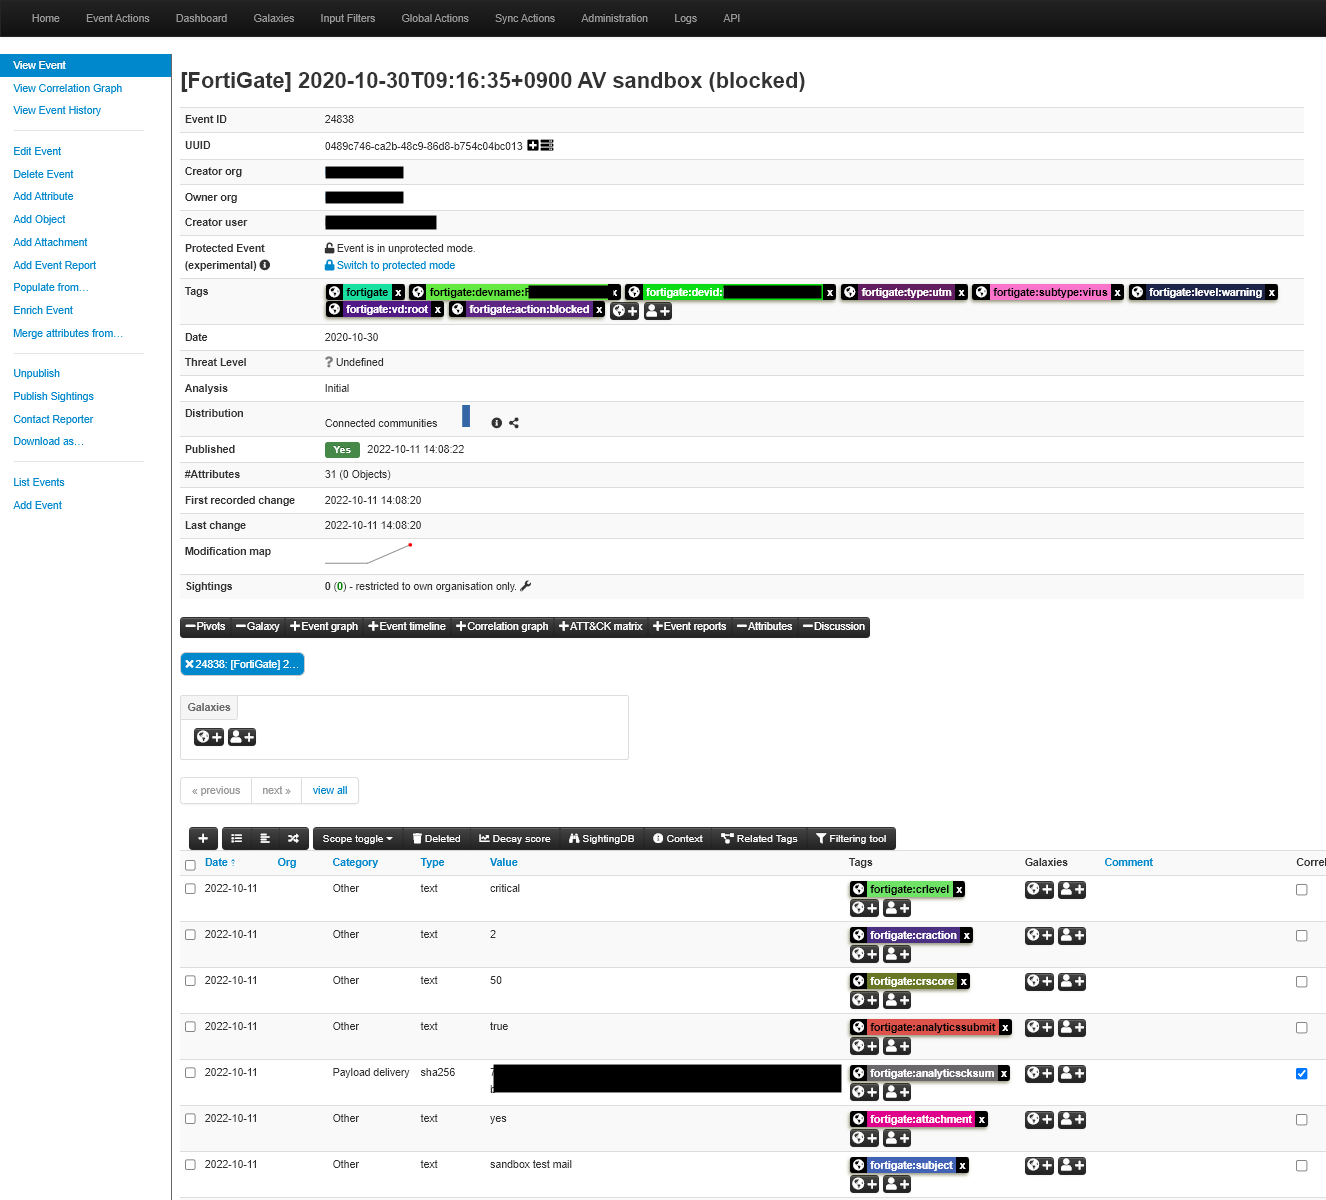Click Add Attribute in sidebar
Viewport: 1326px width, 1200px height.
[x=43, y=196]
